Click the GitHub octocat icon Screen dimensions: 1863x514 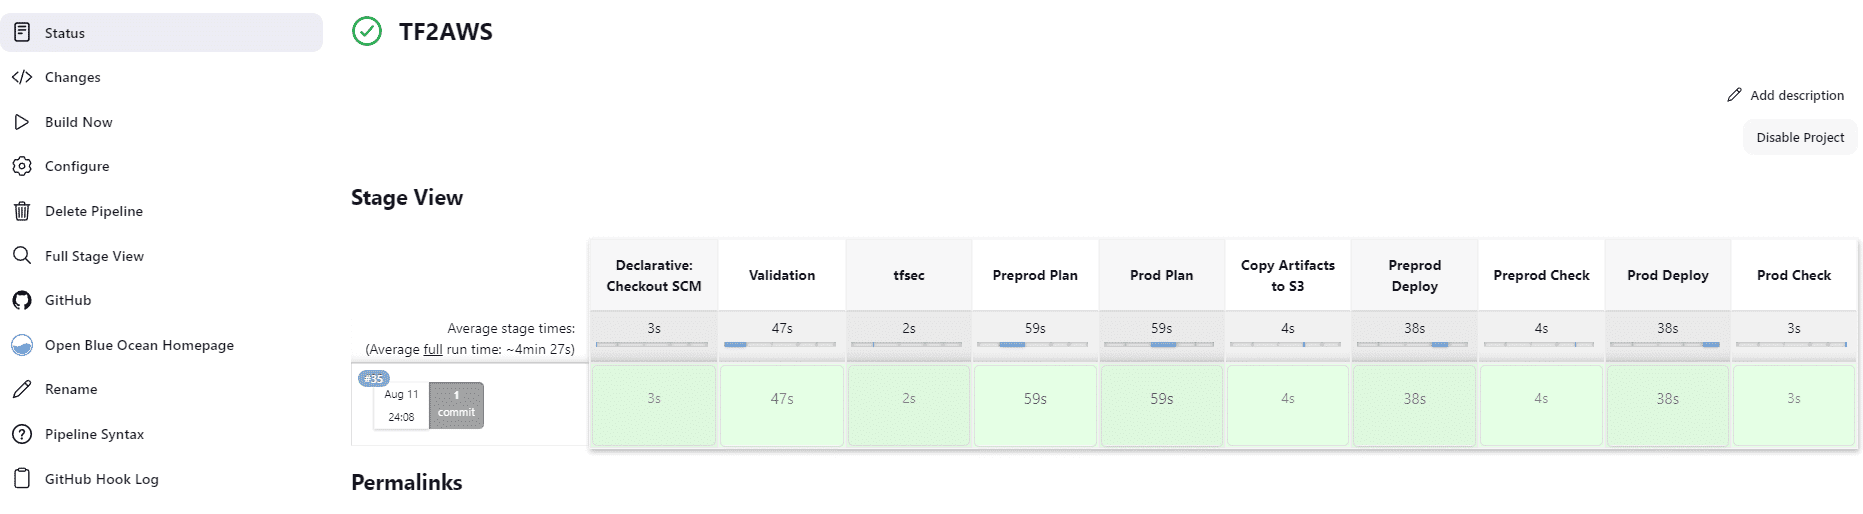point(22,300)
